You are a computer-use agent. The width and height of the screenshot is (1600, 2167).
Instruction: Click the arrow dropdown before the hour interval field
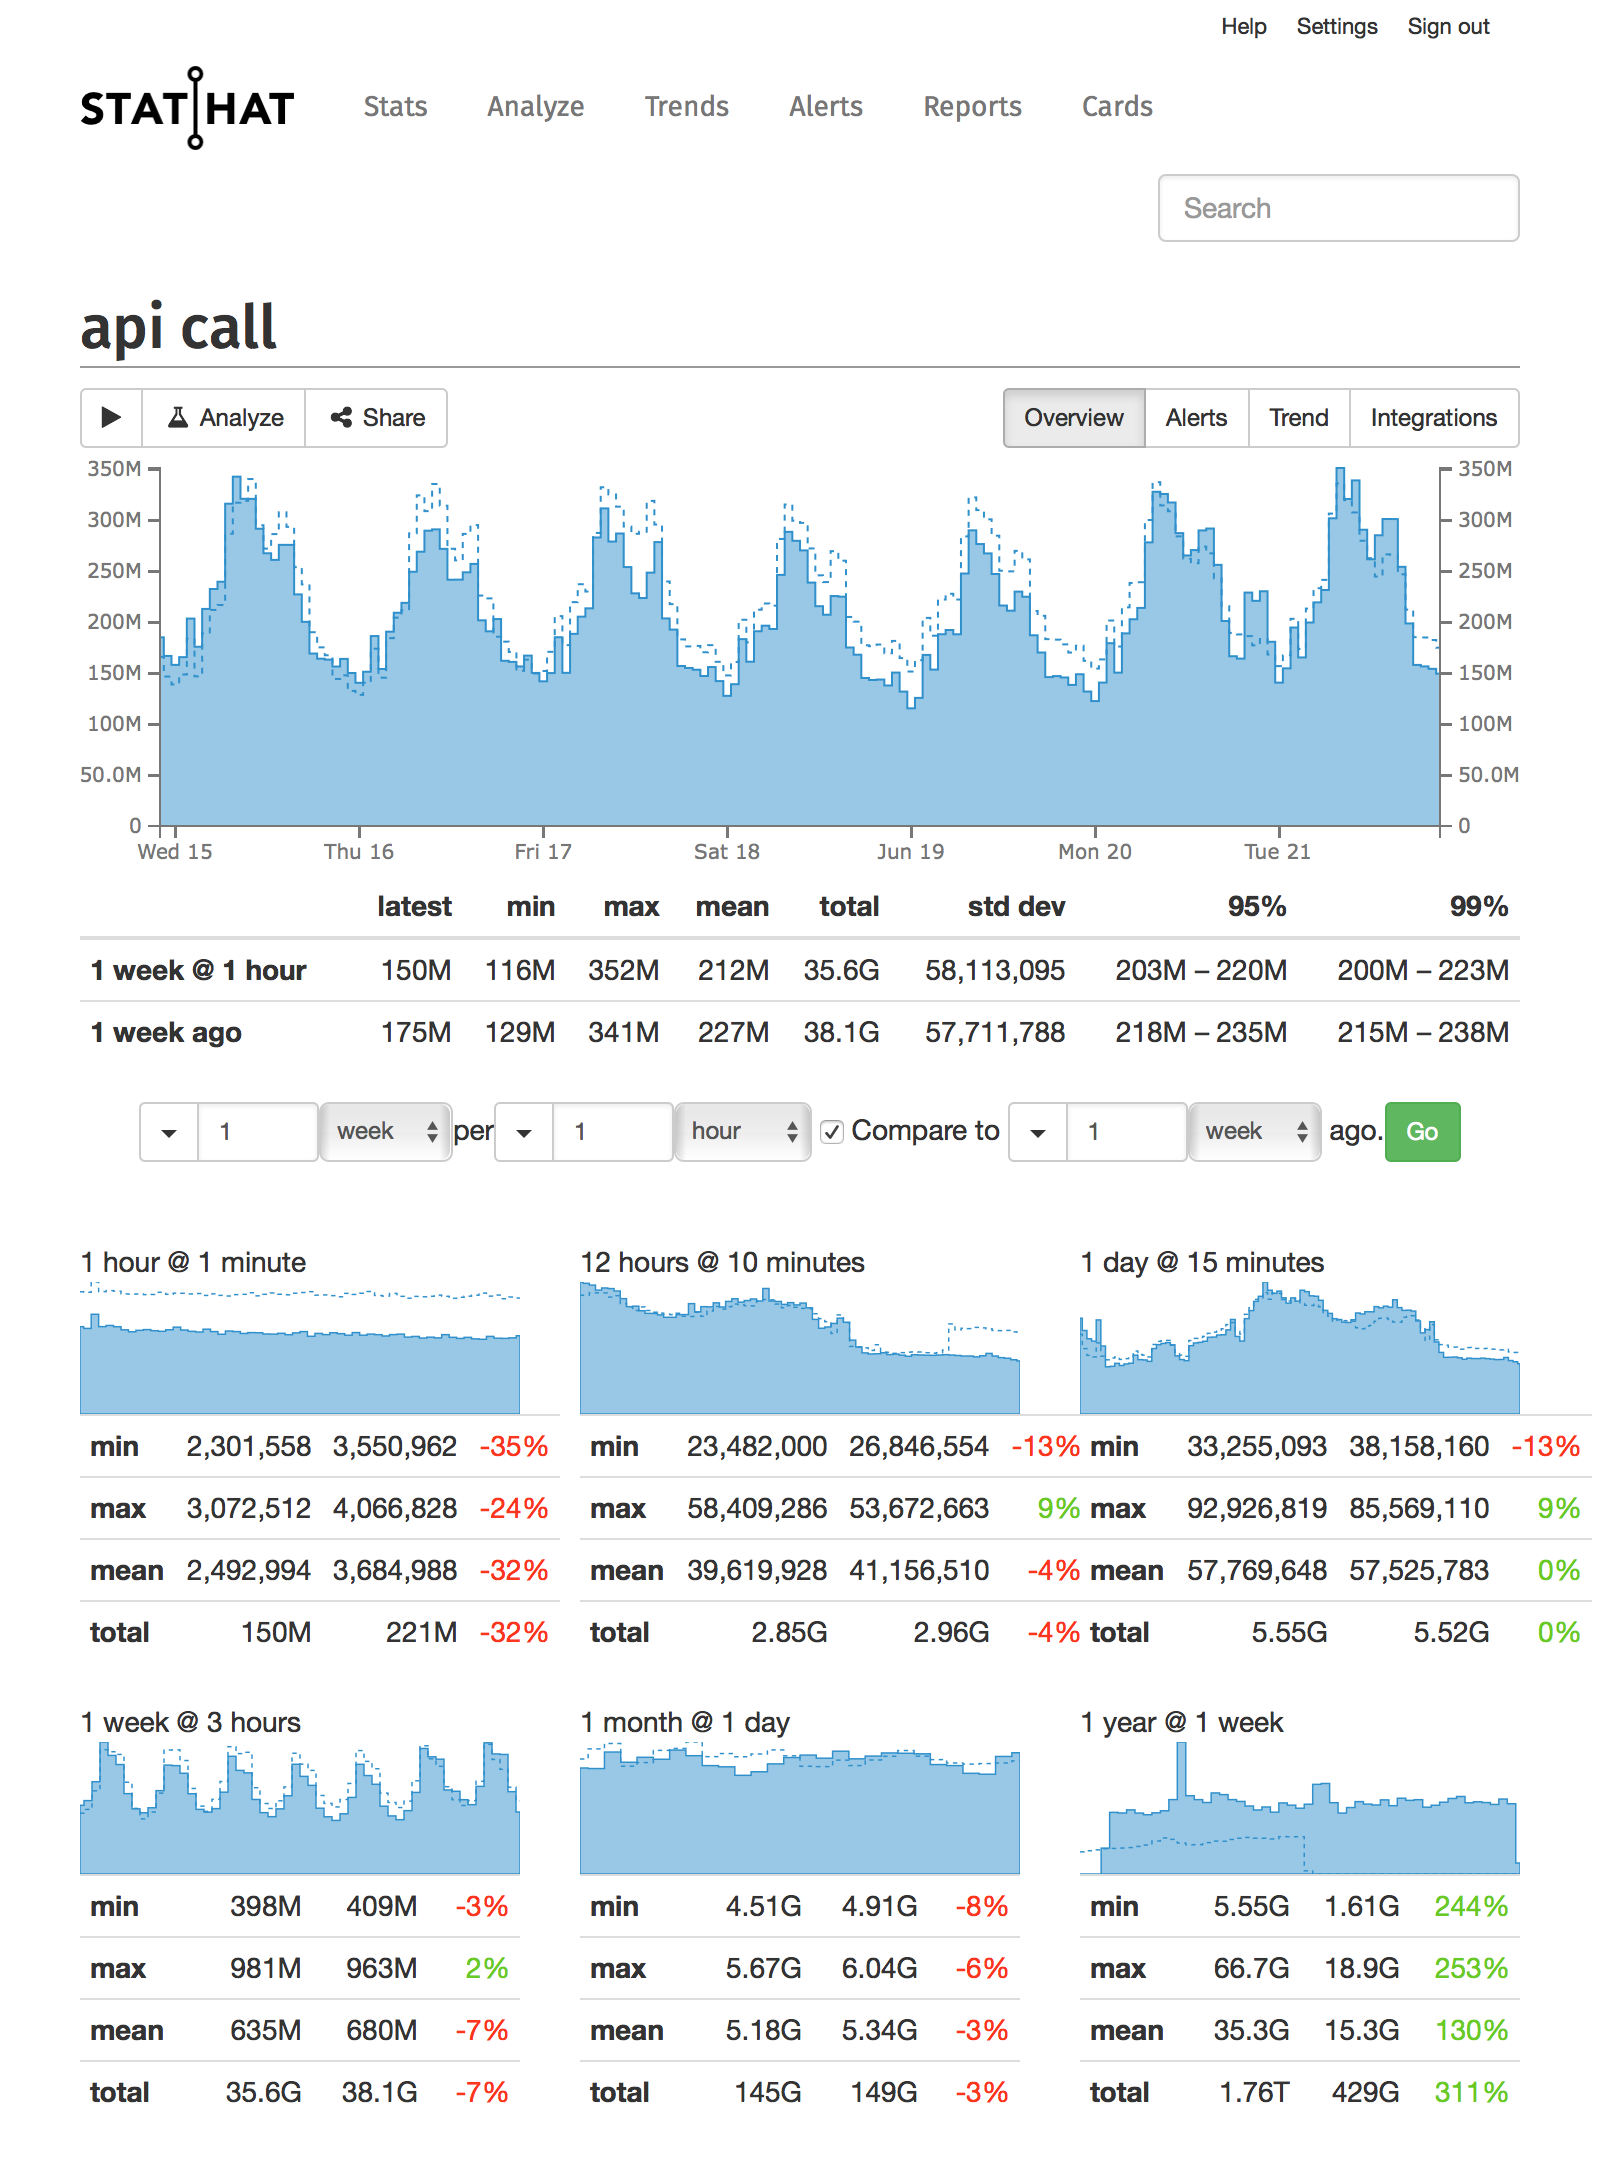click(x=522, y=1131)
